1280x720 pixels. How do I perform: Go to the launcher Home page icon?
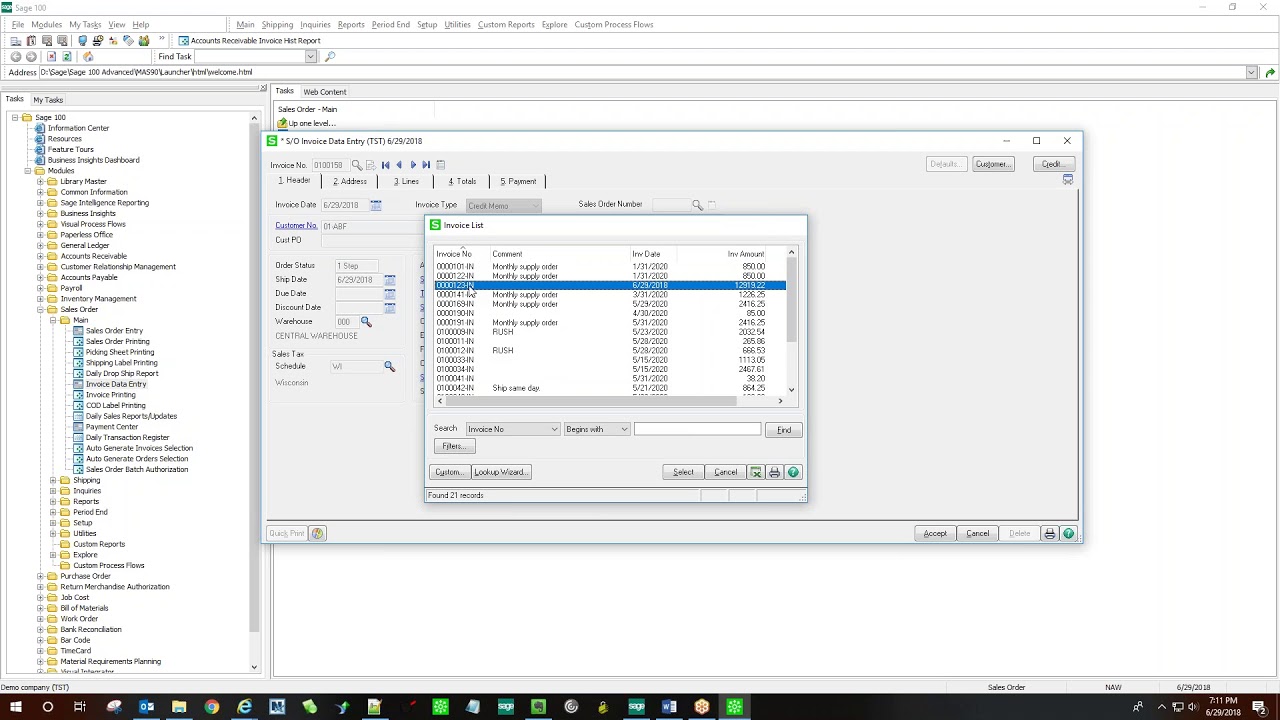[x=88, y=57]
